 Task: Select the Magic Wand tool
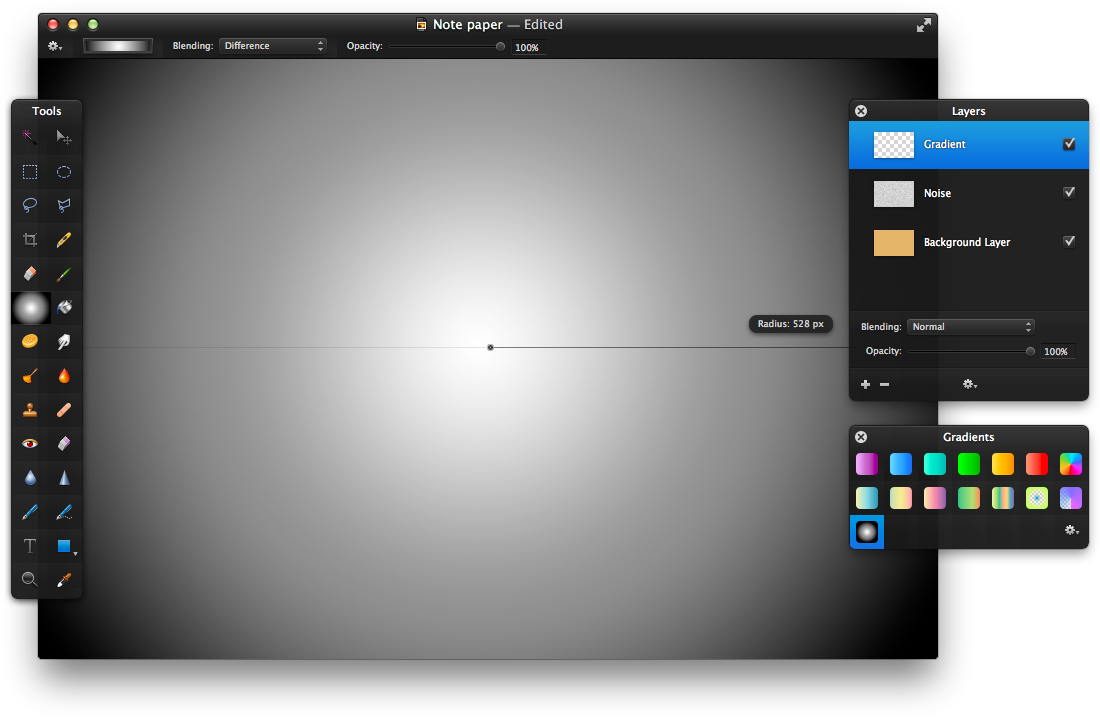coord(30,138)
